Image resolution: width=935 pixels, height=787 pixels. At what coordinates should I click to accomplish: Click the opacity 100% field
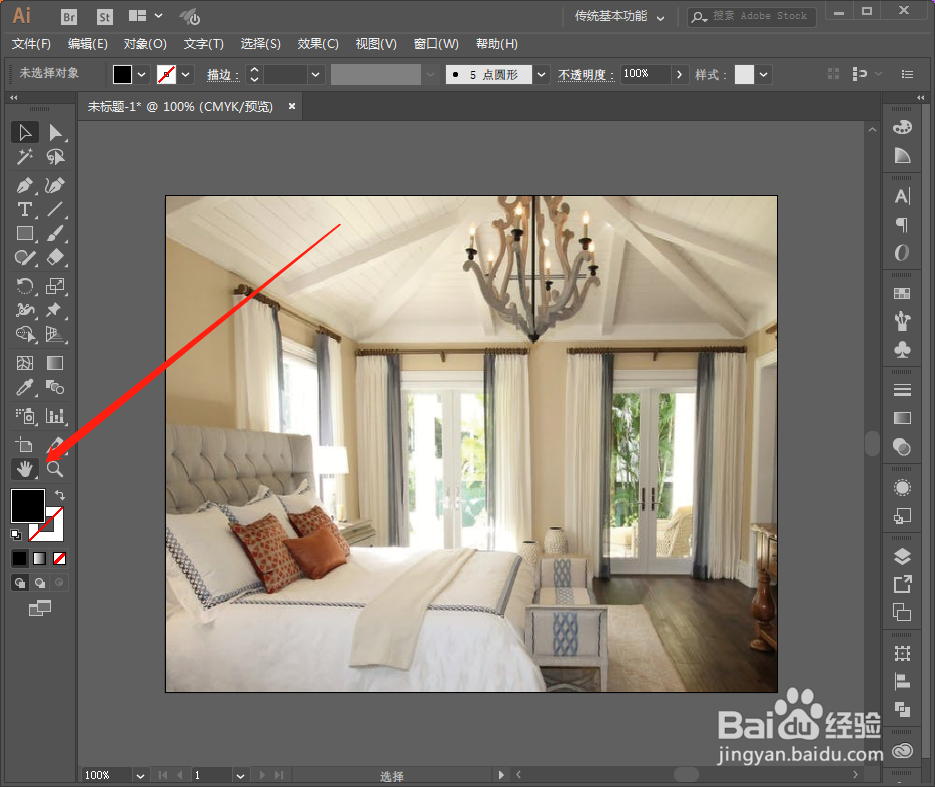pyautogui.click(x=645, y=74)
